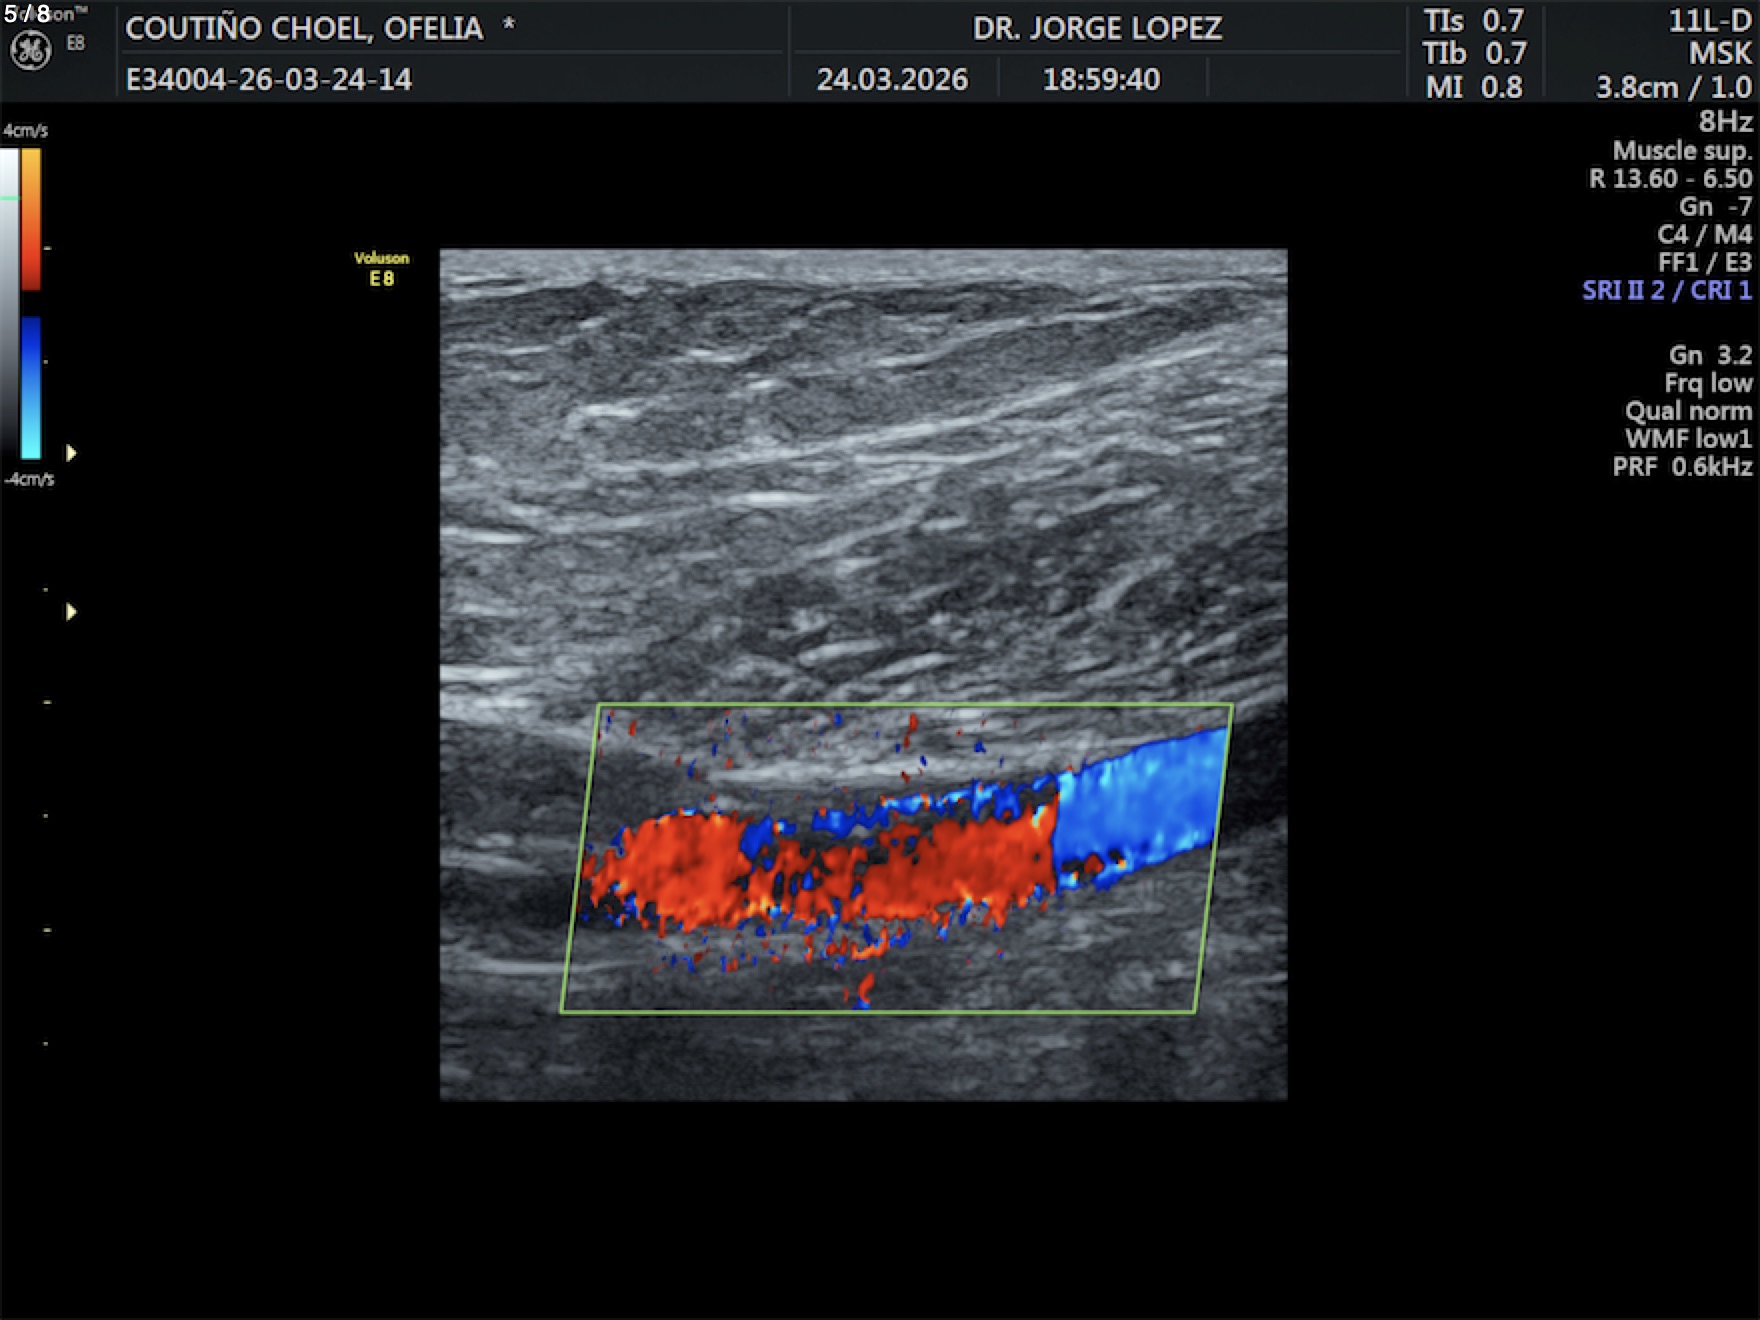This screenshot has width=1760, height=1320.
Task: Click the MI 0.8 mechanical index readout
Action: click(1474, 87)
